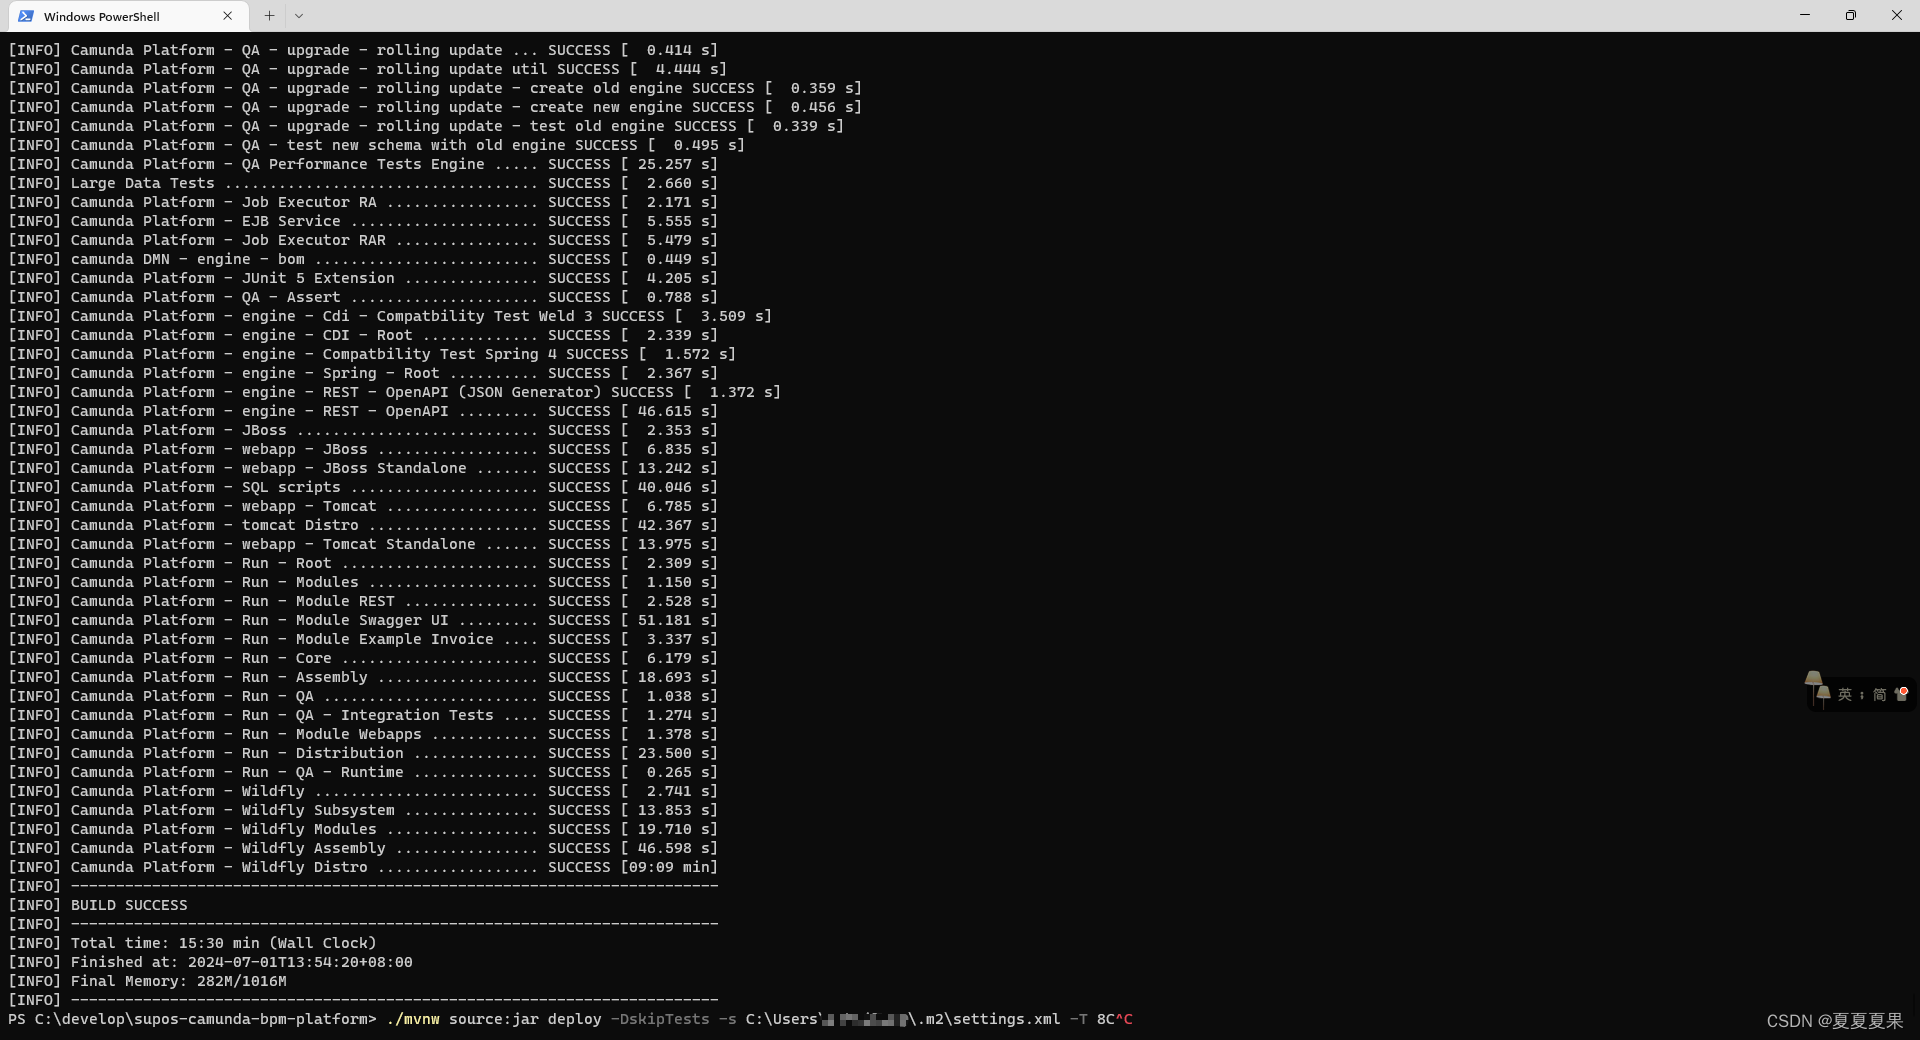
Task: Click 'test new schema with old engine' line
Action: tap(377, 145)
